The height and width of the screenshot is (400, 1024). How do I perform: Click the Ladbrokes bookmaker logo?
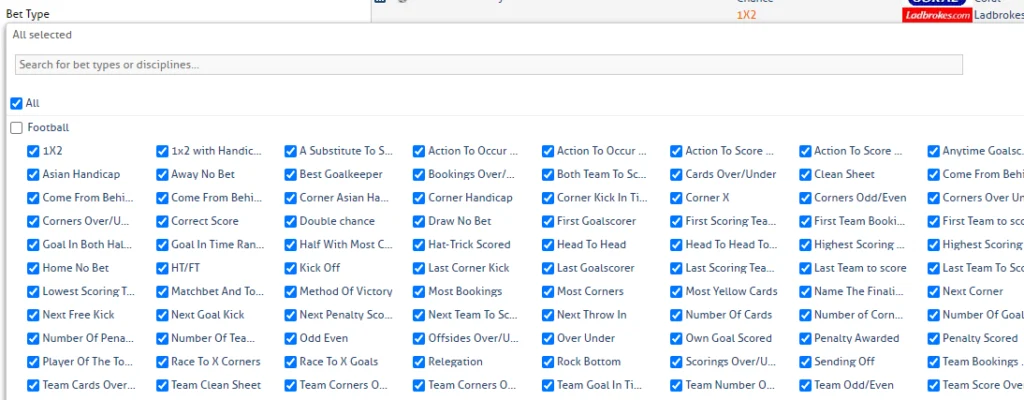pyautogui.click(x=936, y=15)
